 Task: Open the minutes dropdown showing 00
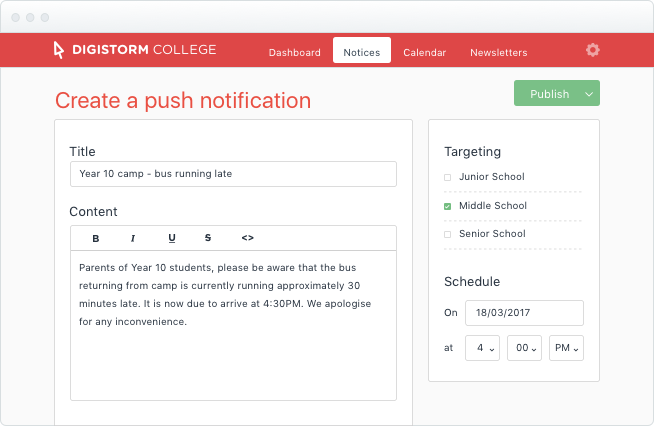[524, 348]
